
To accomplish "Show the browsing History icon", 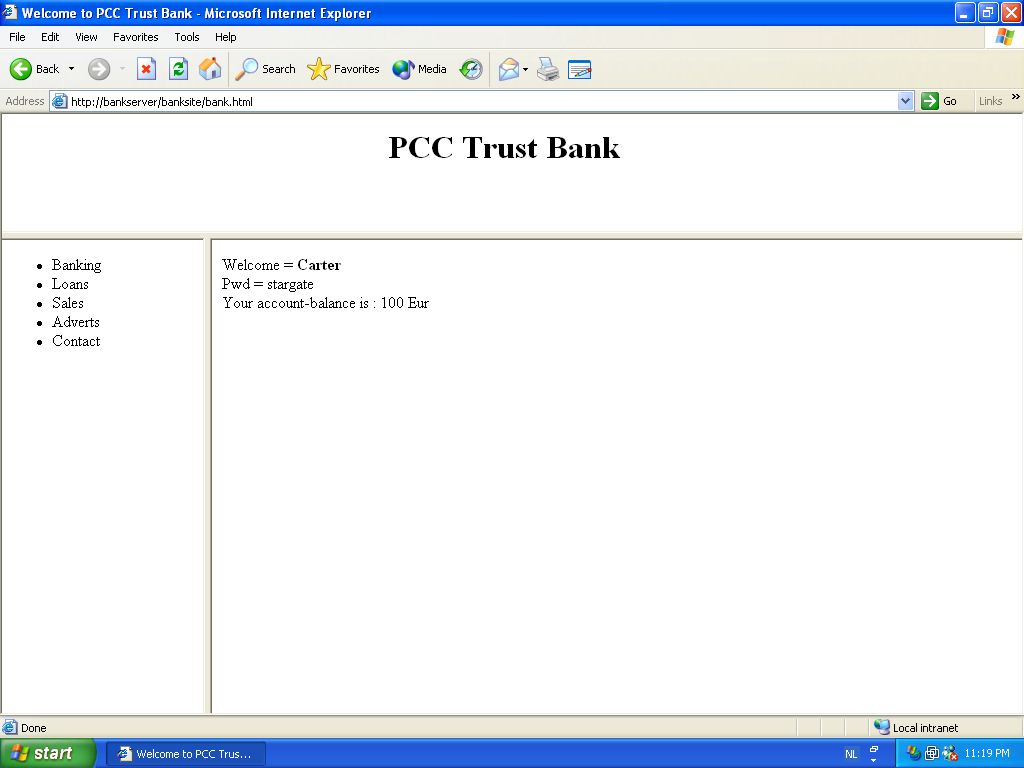I will pyautogui.click(x=471, y=69).
